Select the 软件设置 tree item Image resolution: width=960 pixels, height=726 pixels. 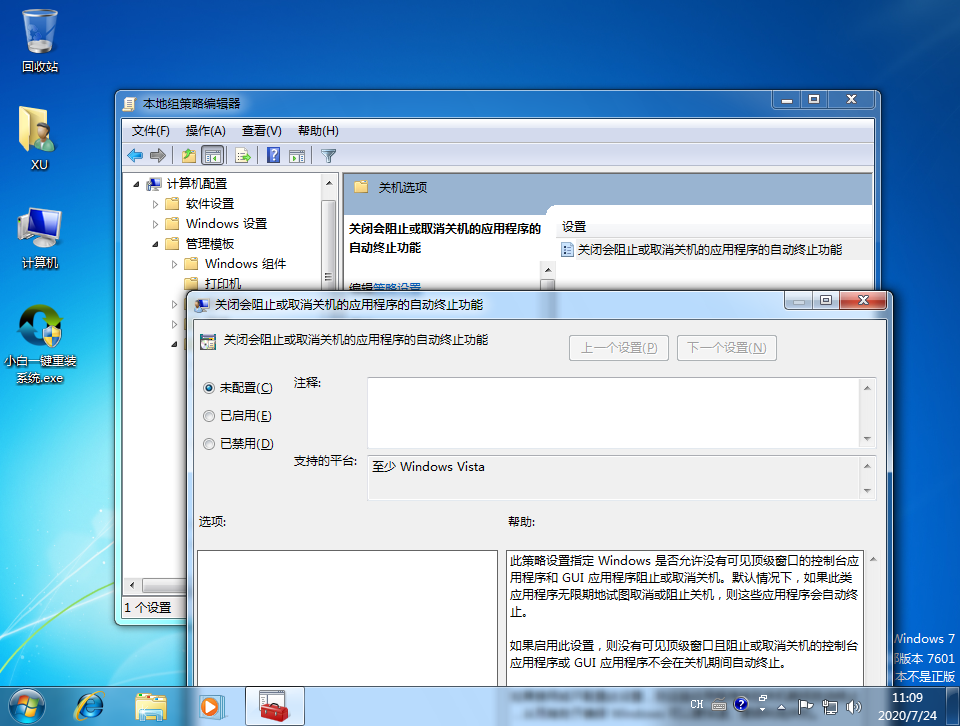pyautogui.click(x=209, y=203)
